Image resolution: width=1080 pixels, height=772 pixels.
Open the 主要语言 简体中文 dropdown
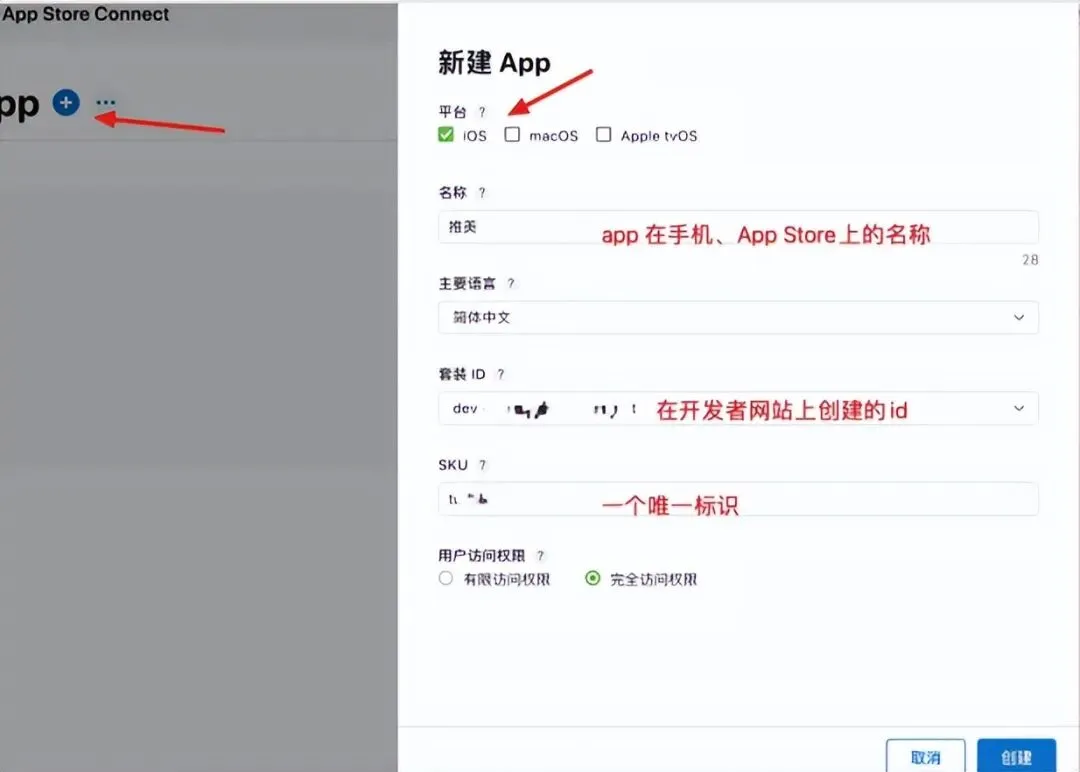[x=738, y=317]
